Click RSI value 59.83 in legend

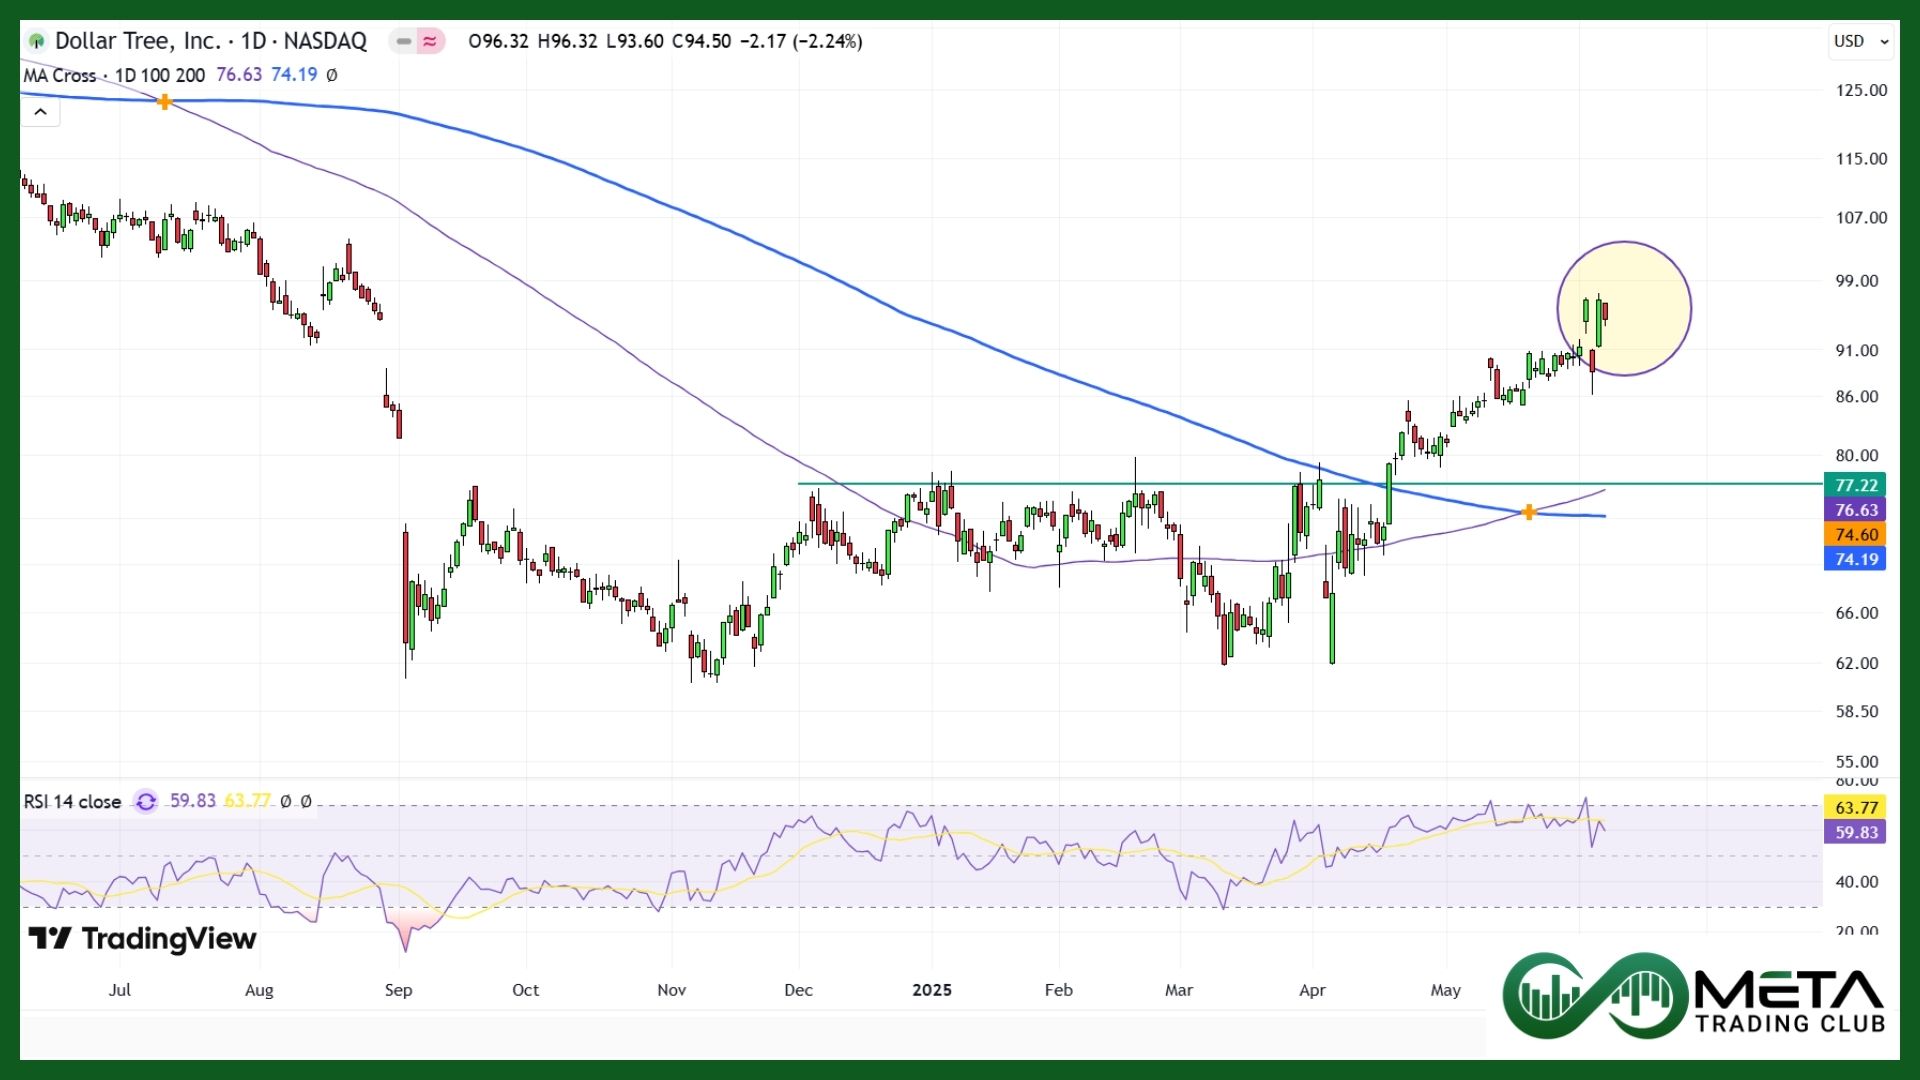[x=193, y=801]
